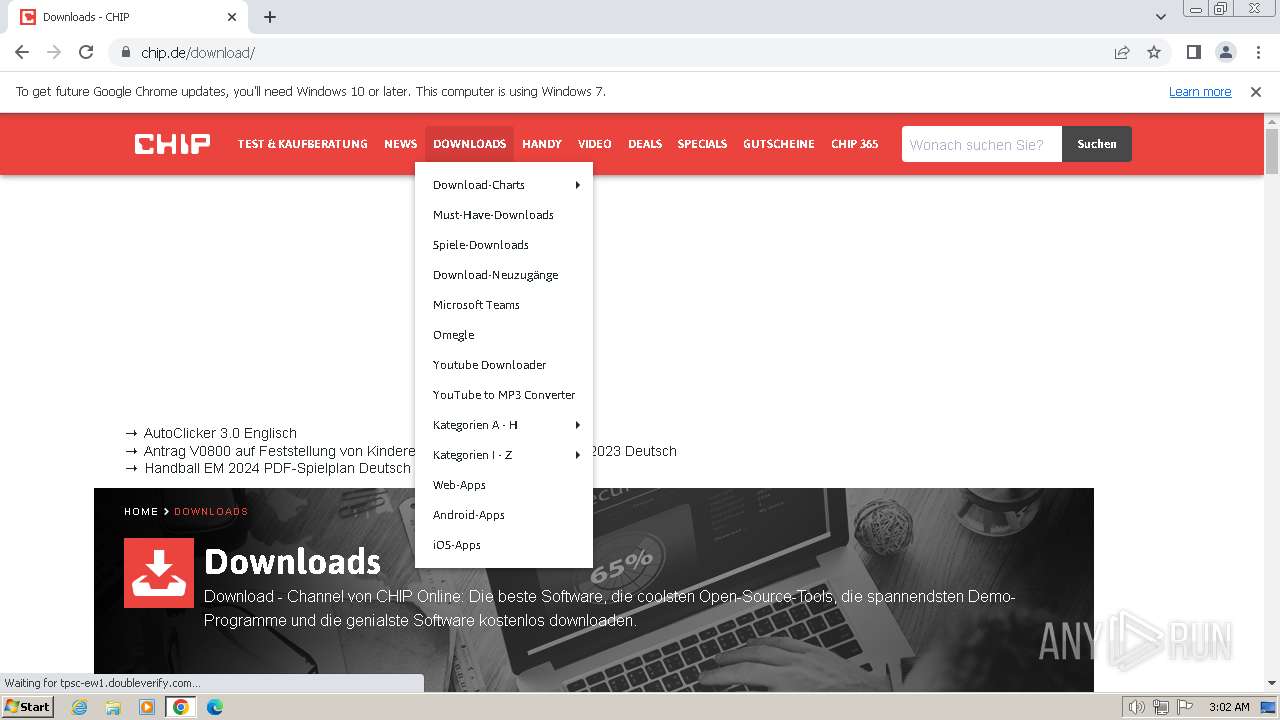This screenshot has height=720, width=1280.
Task: Go to HOME breadcrumb
Action: pyautogui.click(x=141, y=511)
